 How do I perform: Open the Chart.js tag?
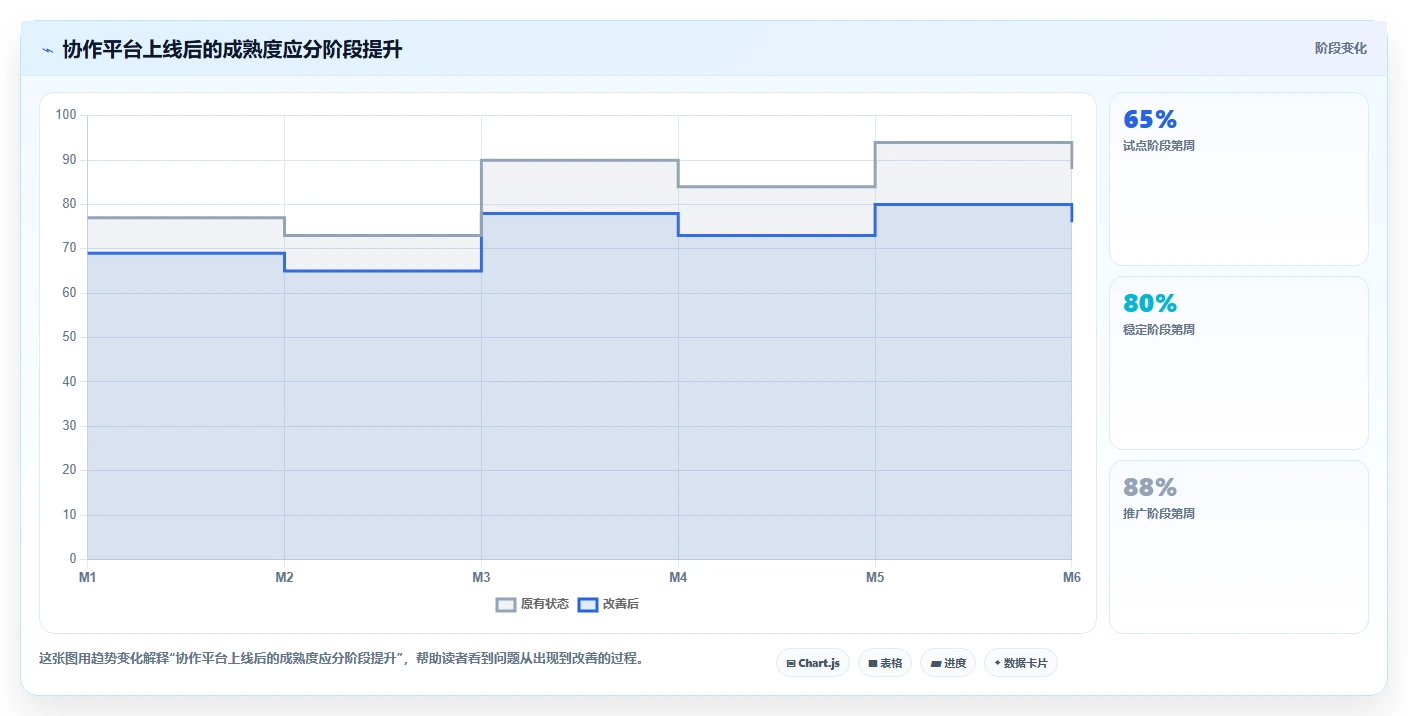click(813, 663)
